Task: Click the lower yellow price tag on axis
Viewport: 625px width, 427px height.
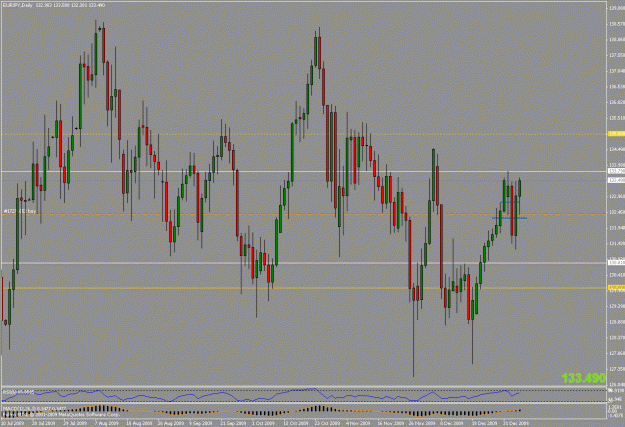Action: tap(616, 287)
